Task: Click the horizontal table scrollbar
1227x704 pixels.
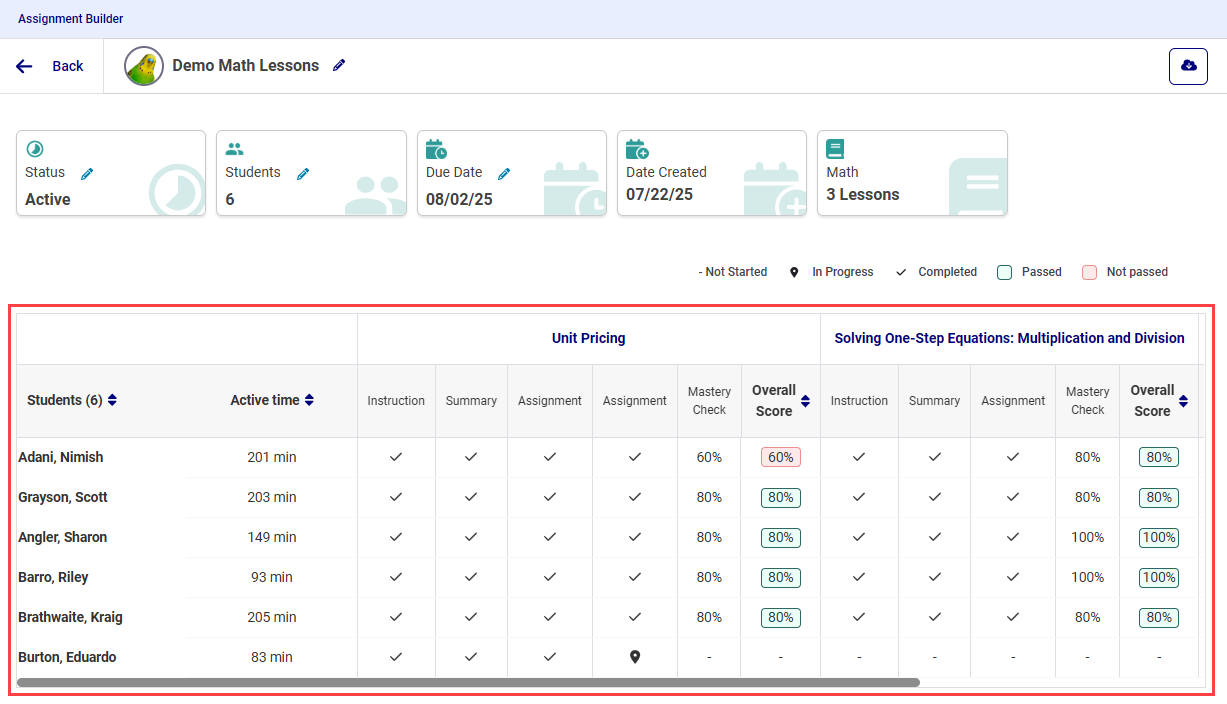Action: pos(468,683)
